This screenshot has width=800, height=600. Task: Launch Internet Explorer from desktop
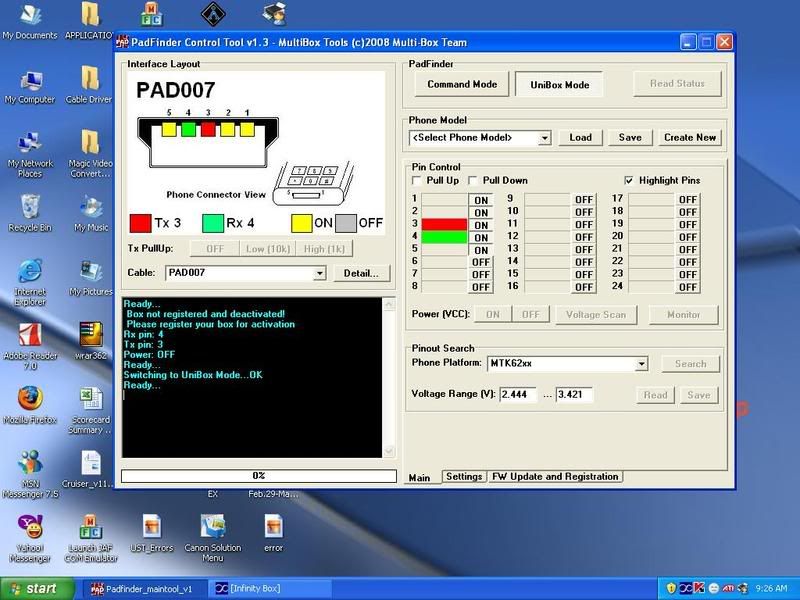pos(30,283)
